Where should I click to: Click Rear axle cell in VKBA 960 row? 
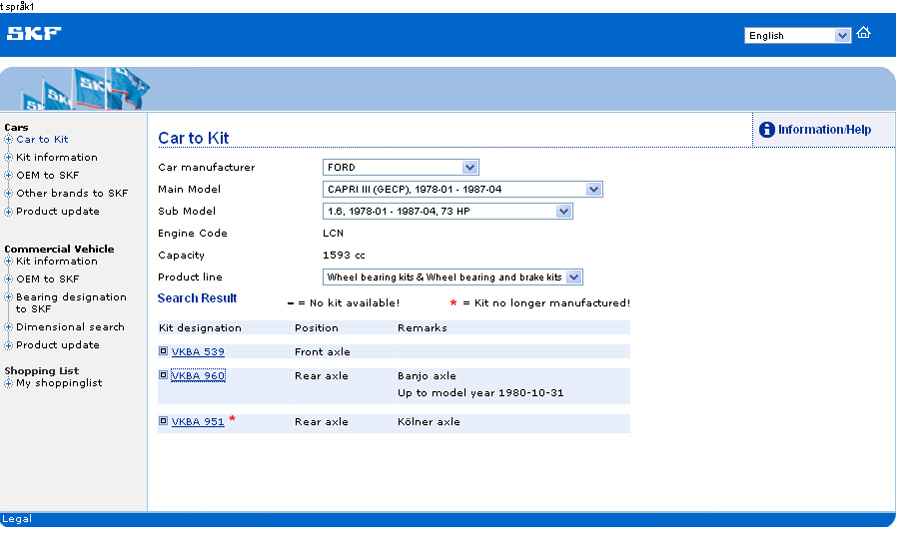[x=321, y=376]
